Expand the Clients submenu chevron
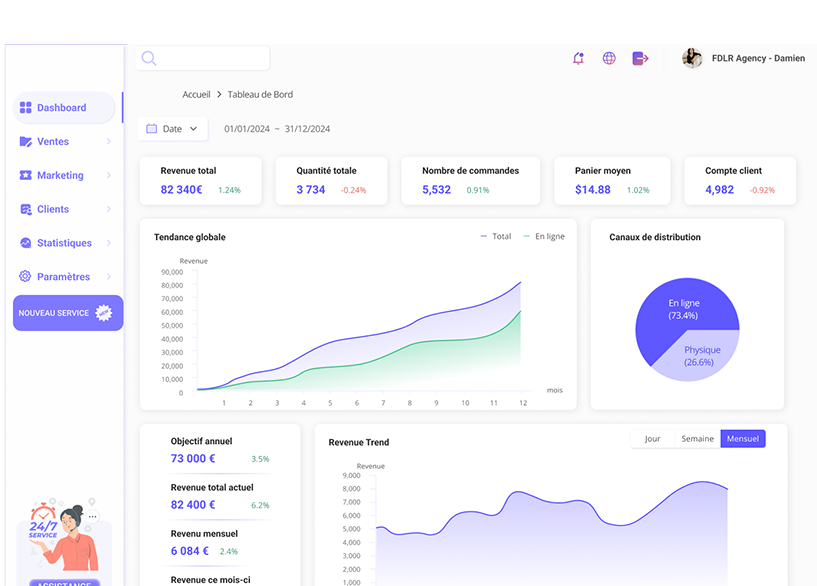Screen dimensions: 817x586 (108, 209)
